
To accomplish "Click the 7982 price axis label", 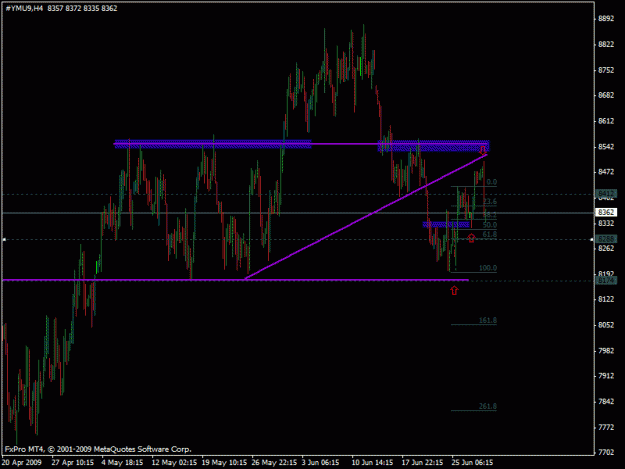I will click(x=606, y=351).
